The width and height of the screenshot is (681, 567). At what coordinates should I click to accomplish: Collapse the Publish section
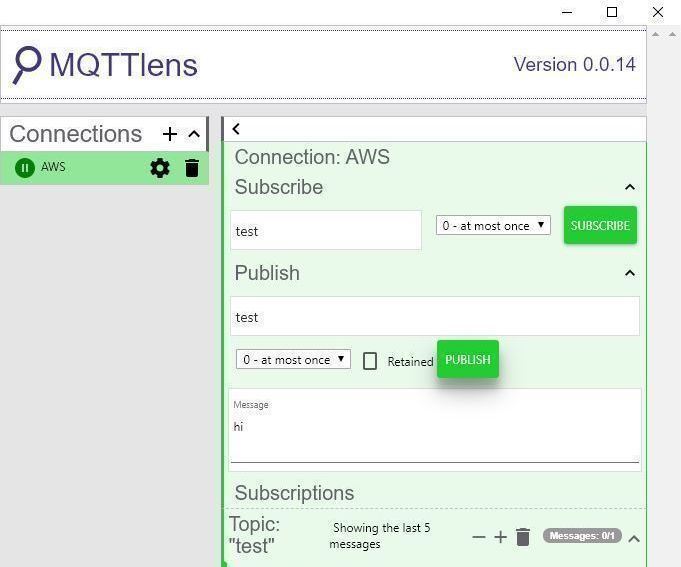coord(630,273)
